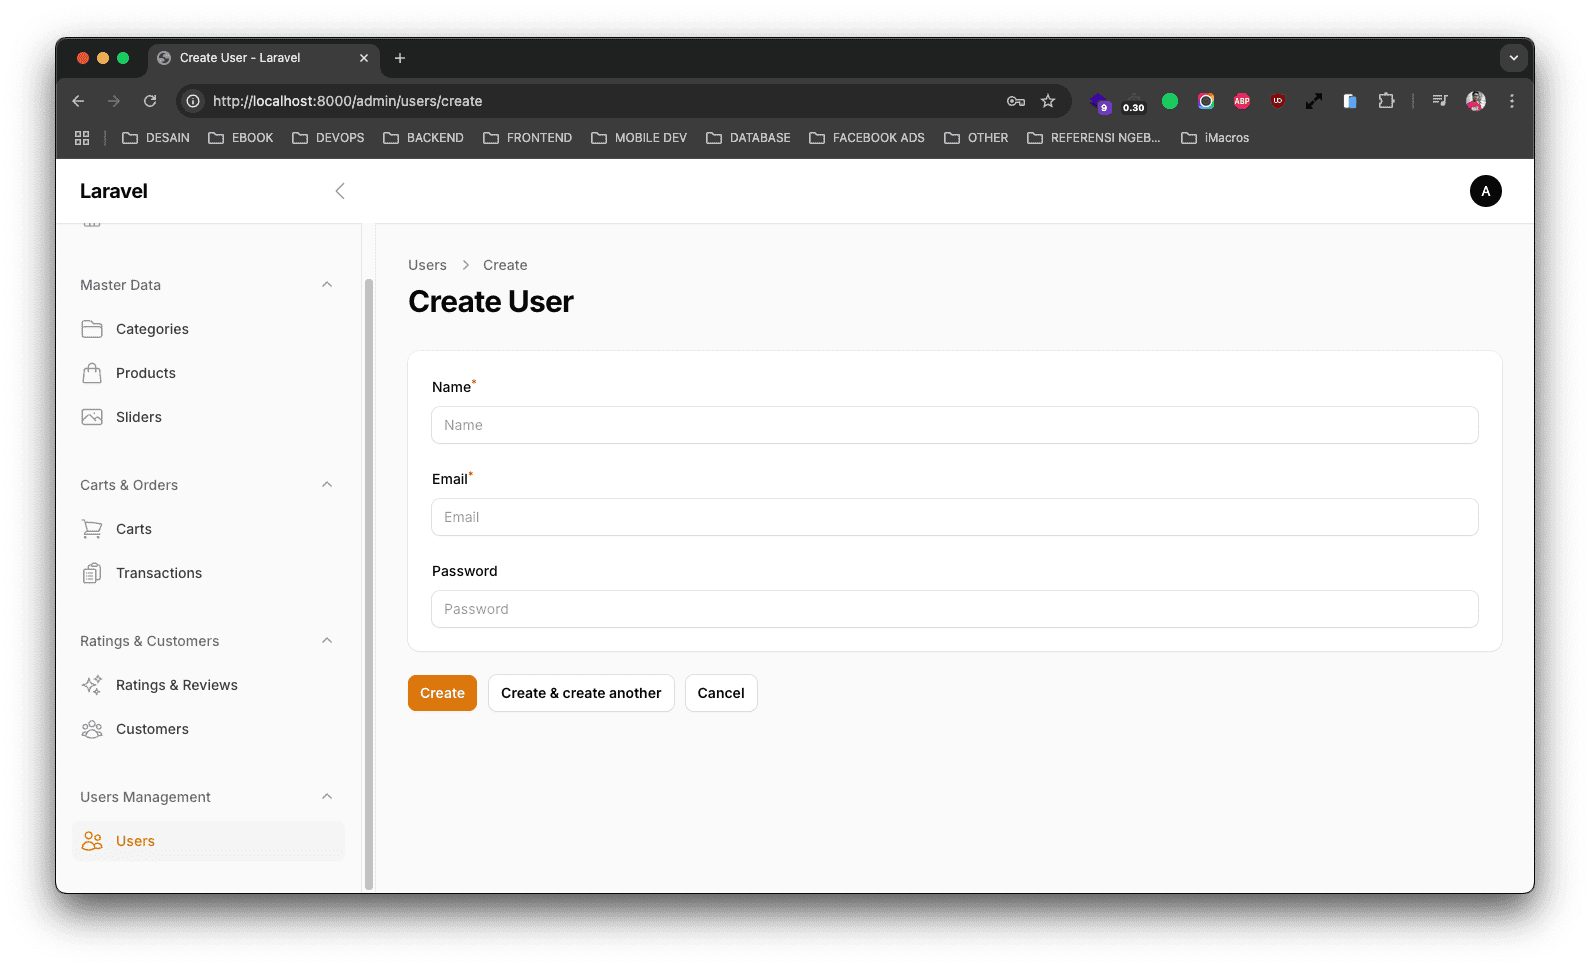
Task: Collapse the Ratings & Customers group
Action: (x=327, y=641)
